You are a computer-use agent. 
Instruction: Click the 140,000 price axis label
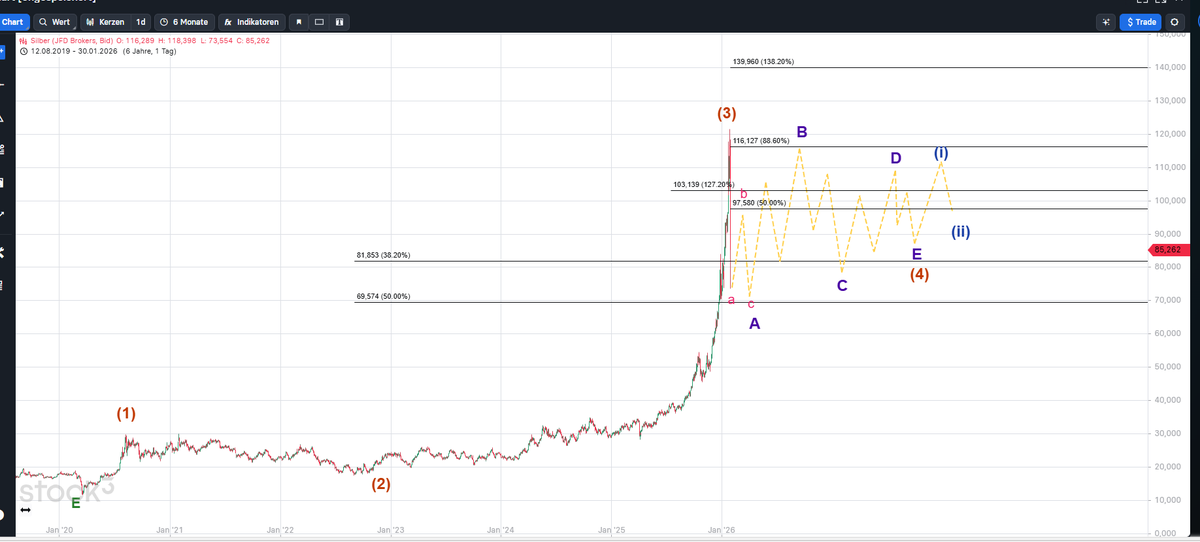(1169, 67)
